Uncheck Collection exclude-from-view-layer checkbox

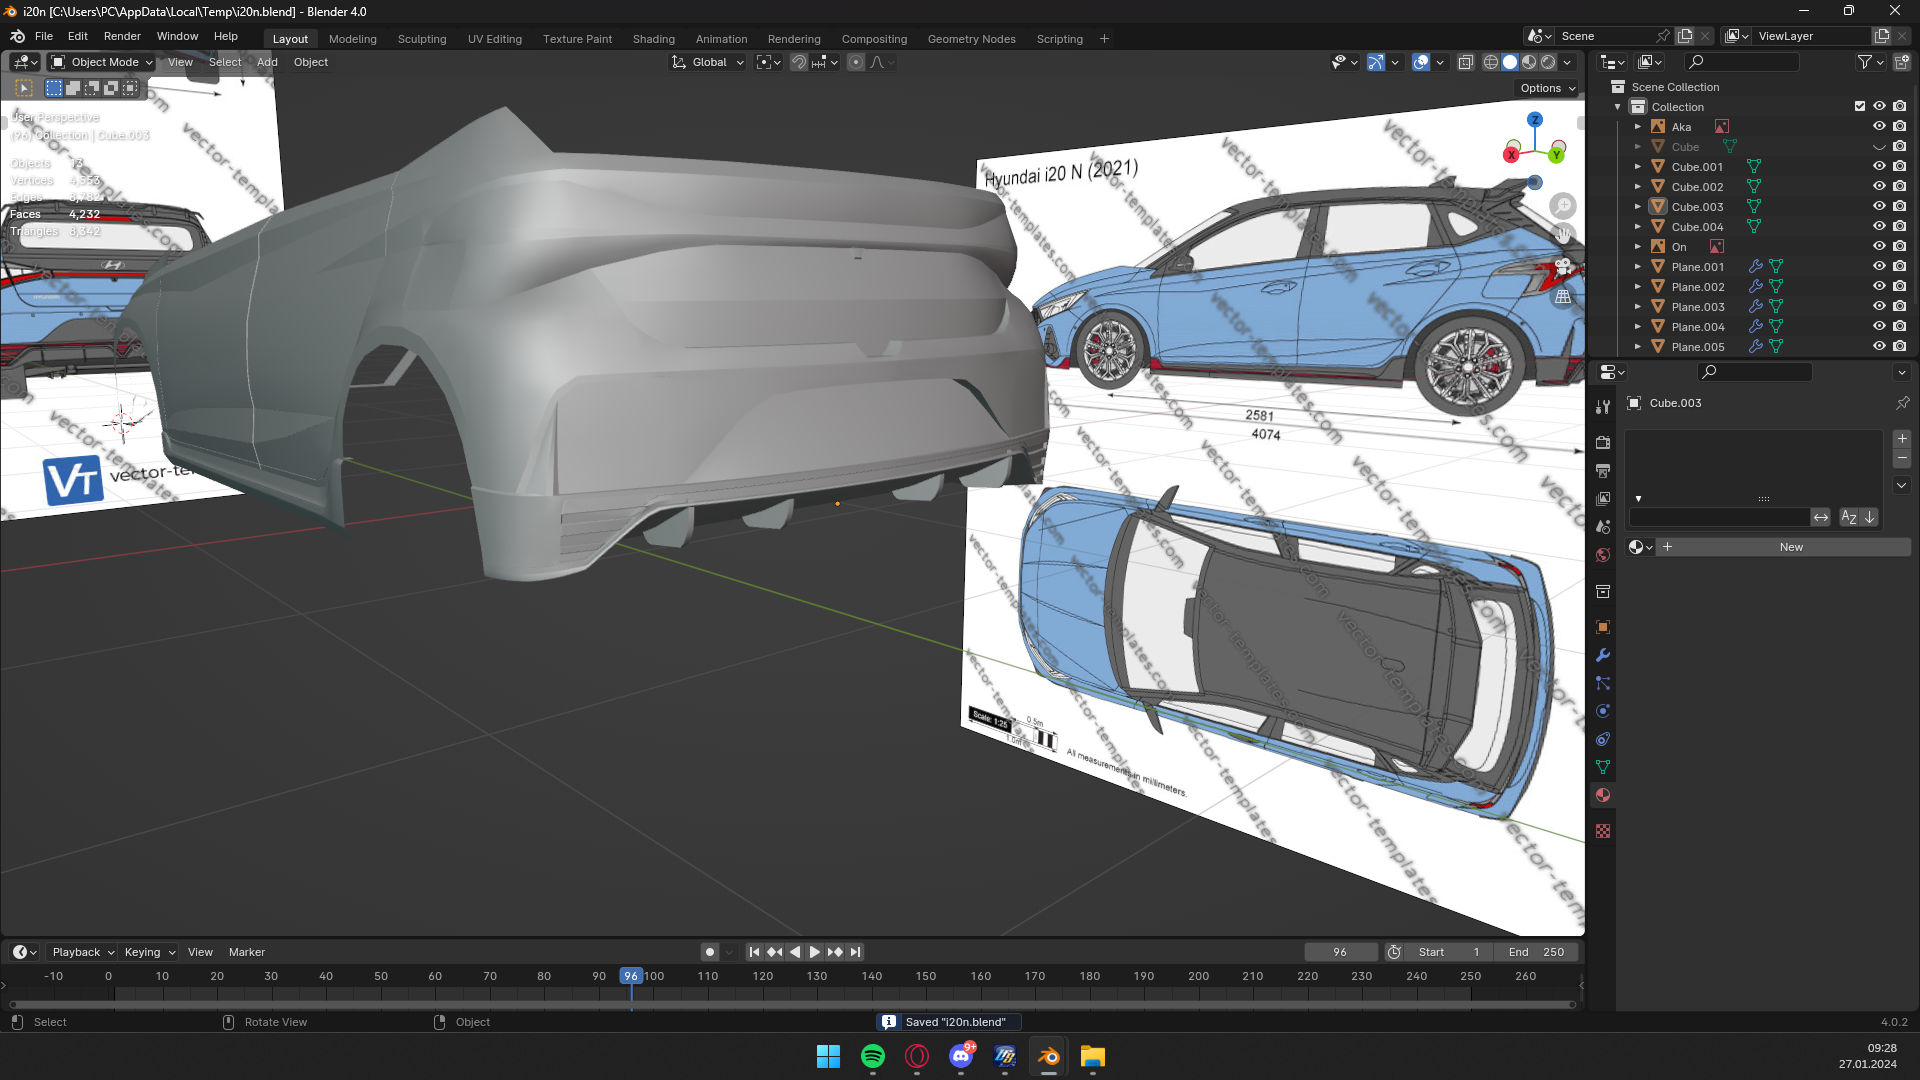(1859, 106)
